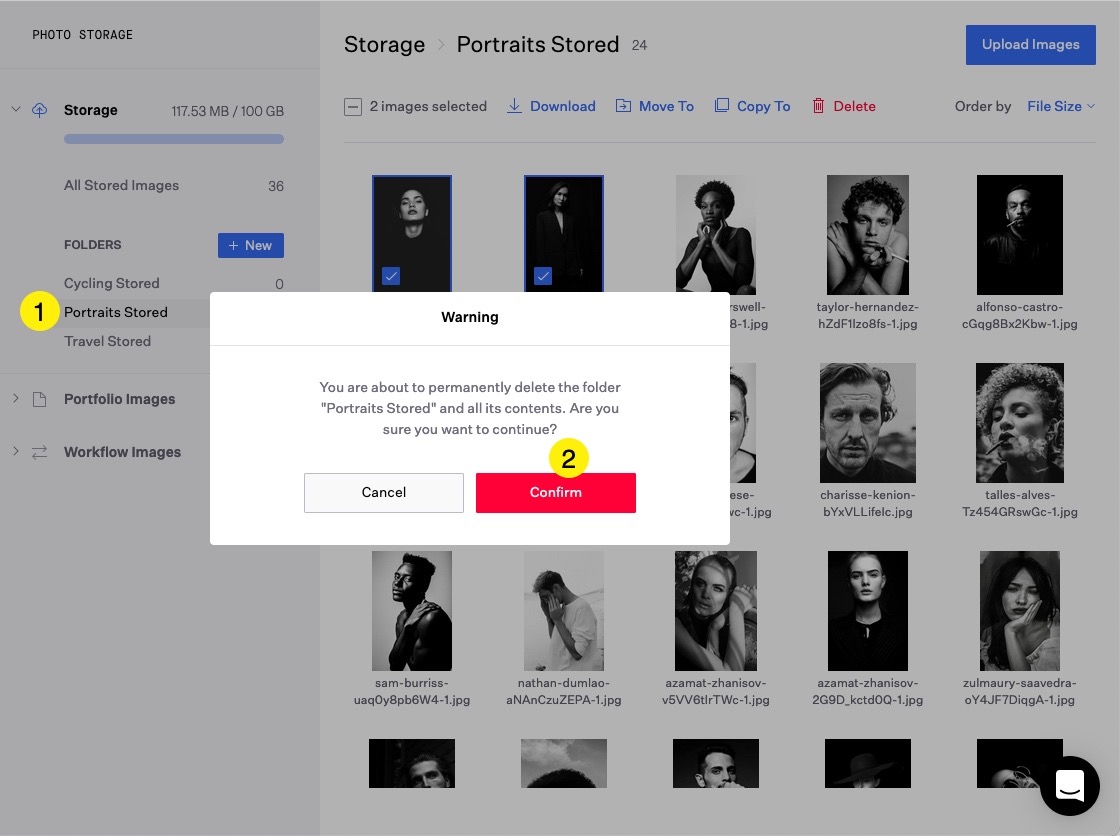1120x836 pixels.
Task: Uncheck the first selected portrait checkbox
Action: tap(391, 276)
